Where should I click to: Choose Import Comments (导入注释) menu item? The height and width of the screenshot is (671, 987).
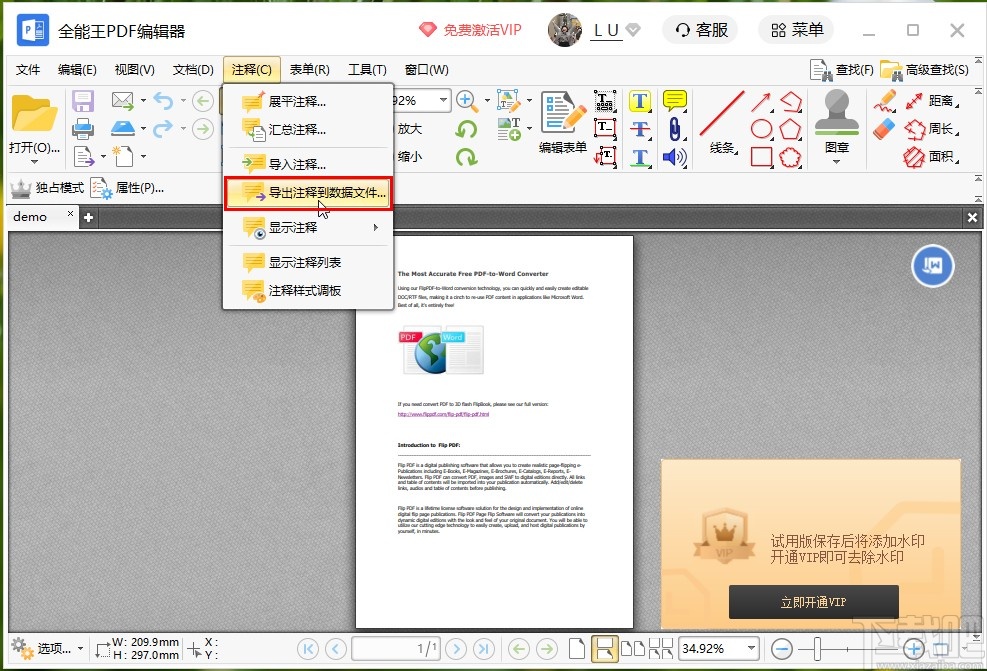pos(308,164)
